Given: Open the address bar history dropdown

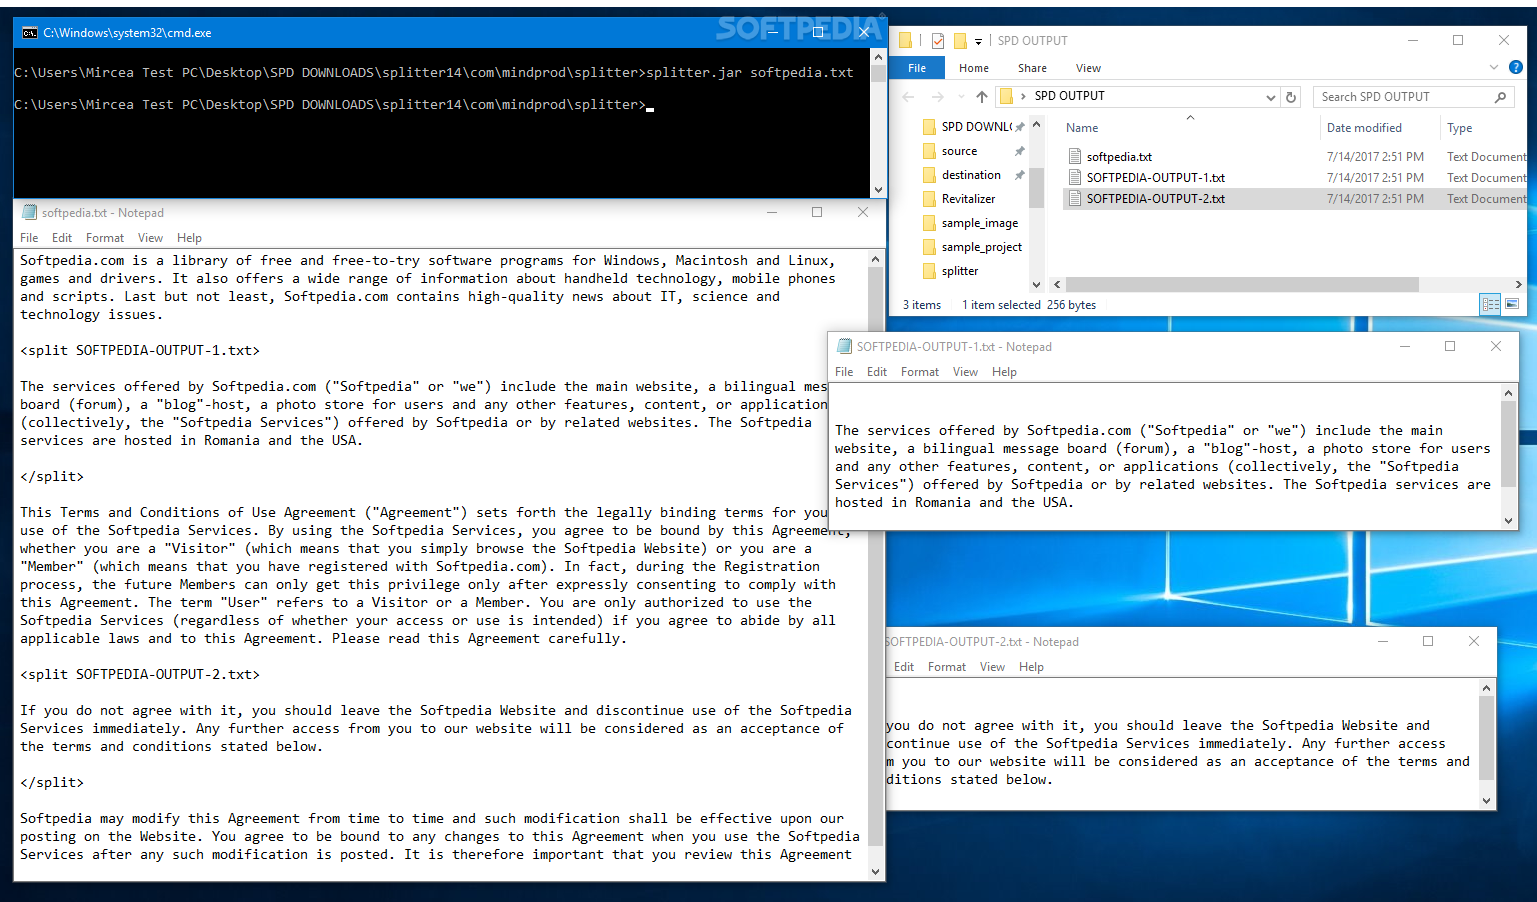Looking at the screenshot, I should pyautogui.click(x=1271, y=97).
